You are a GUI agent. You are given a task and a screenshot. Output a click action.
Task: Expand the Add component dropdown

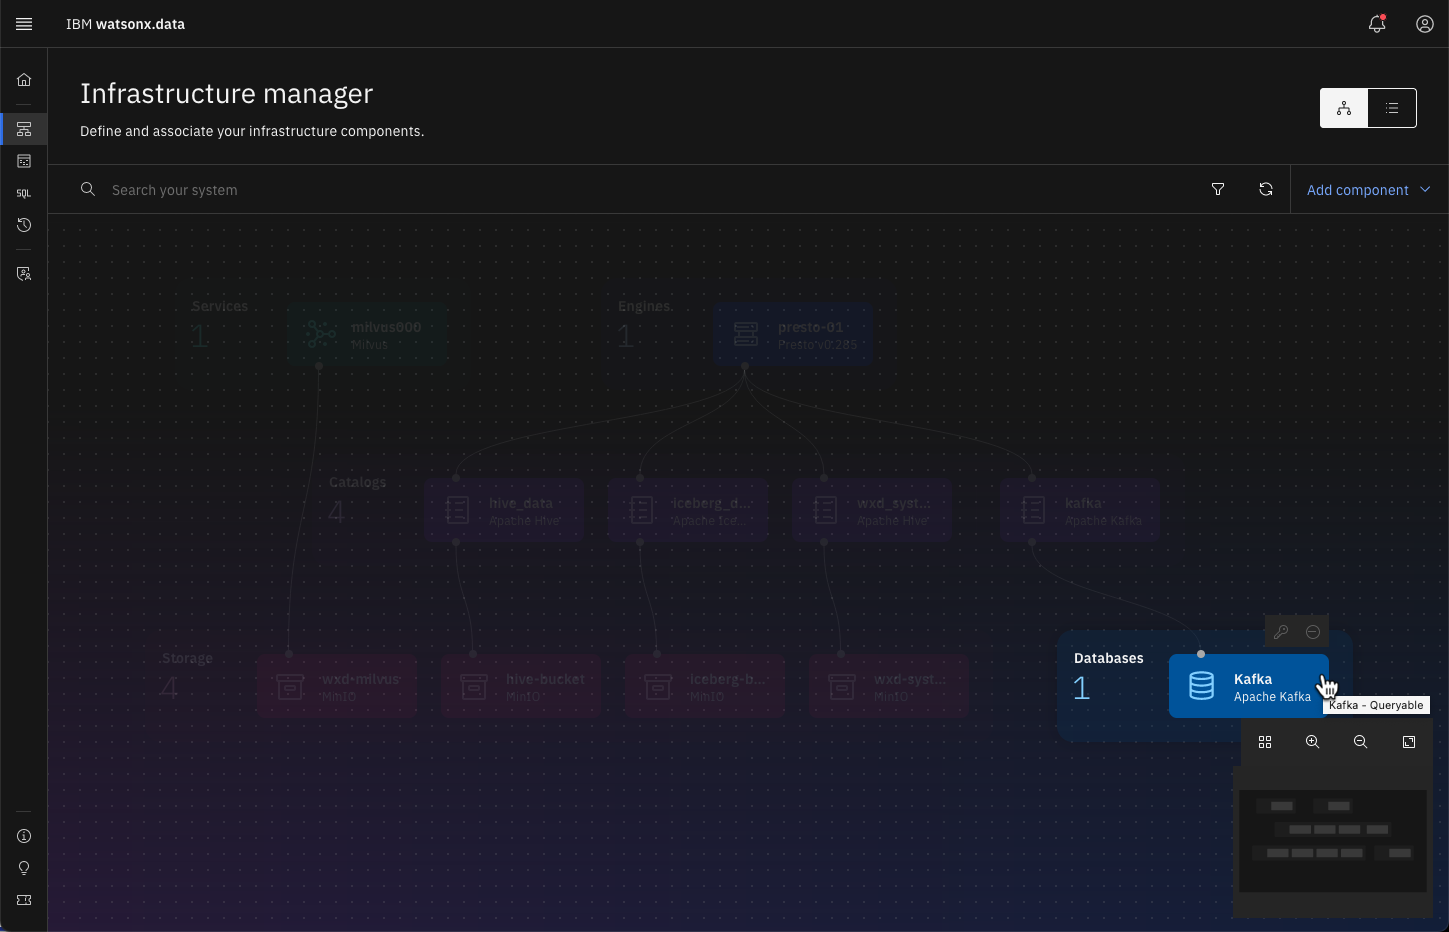(1369, 189)
